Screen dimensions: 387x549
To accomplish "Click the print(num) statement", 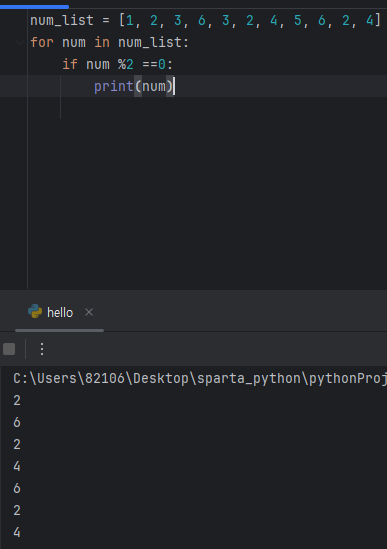I will tap(133, 86).
